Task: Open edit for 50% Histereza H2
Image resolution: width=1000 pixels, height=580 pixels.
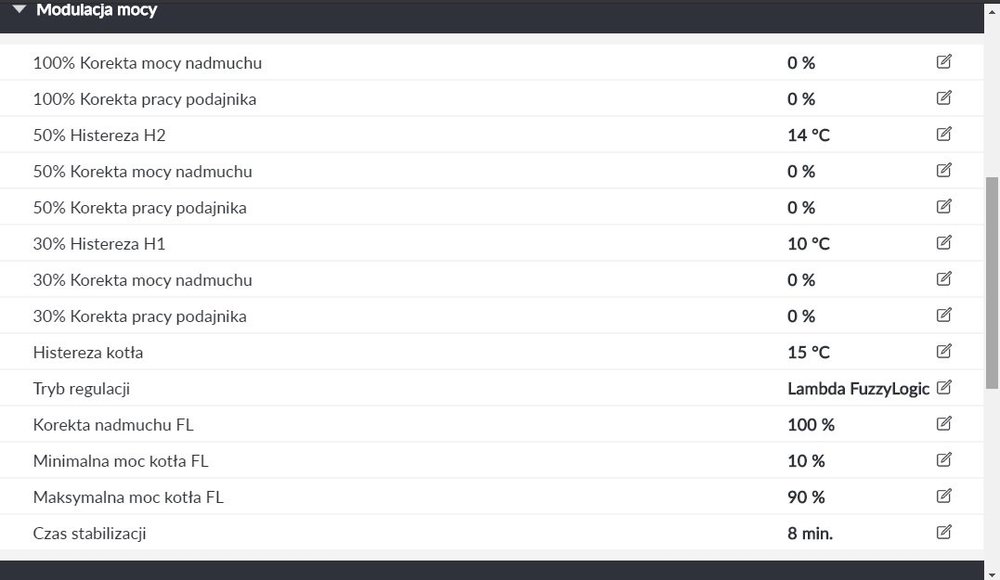Action: point(944,134)
